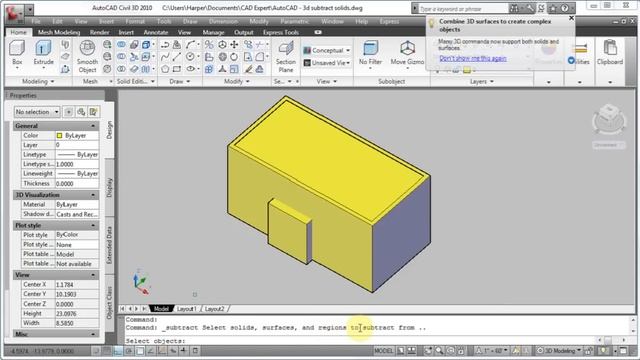This screenshot has height=360, width=640.
Task: Collapse the General properties section
Action: (93, 126)
